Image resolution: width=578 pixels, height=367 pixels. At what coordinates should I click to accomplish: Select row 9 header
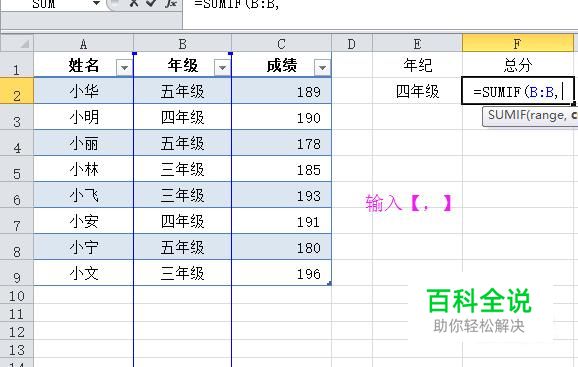point(17,273)
